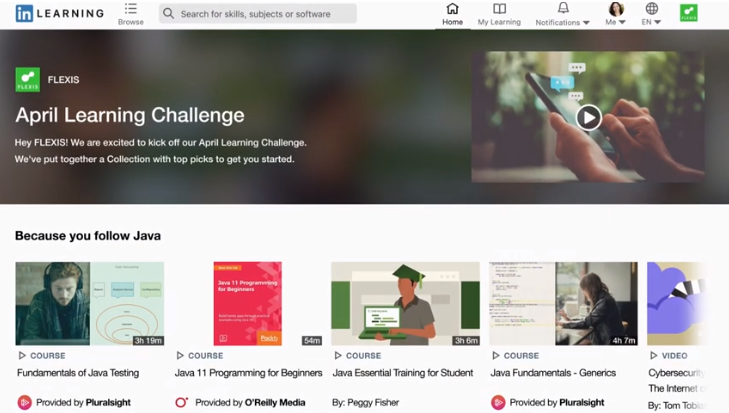Image resolution: width=729 pixels, height=413 pixels.
Task: Click the search magnifier icon
Action: point(168,13)
